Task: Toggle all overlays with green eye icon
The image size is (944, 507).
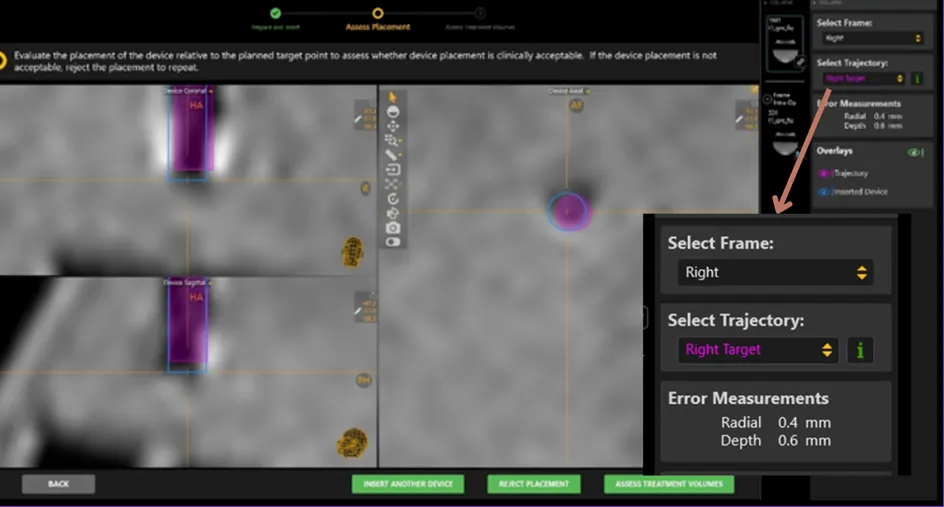Action: click(912, 152)
